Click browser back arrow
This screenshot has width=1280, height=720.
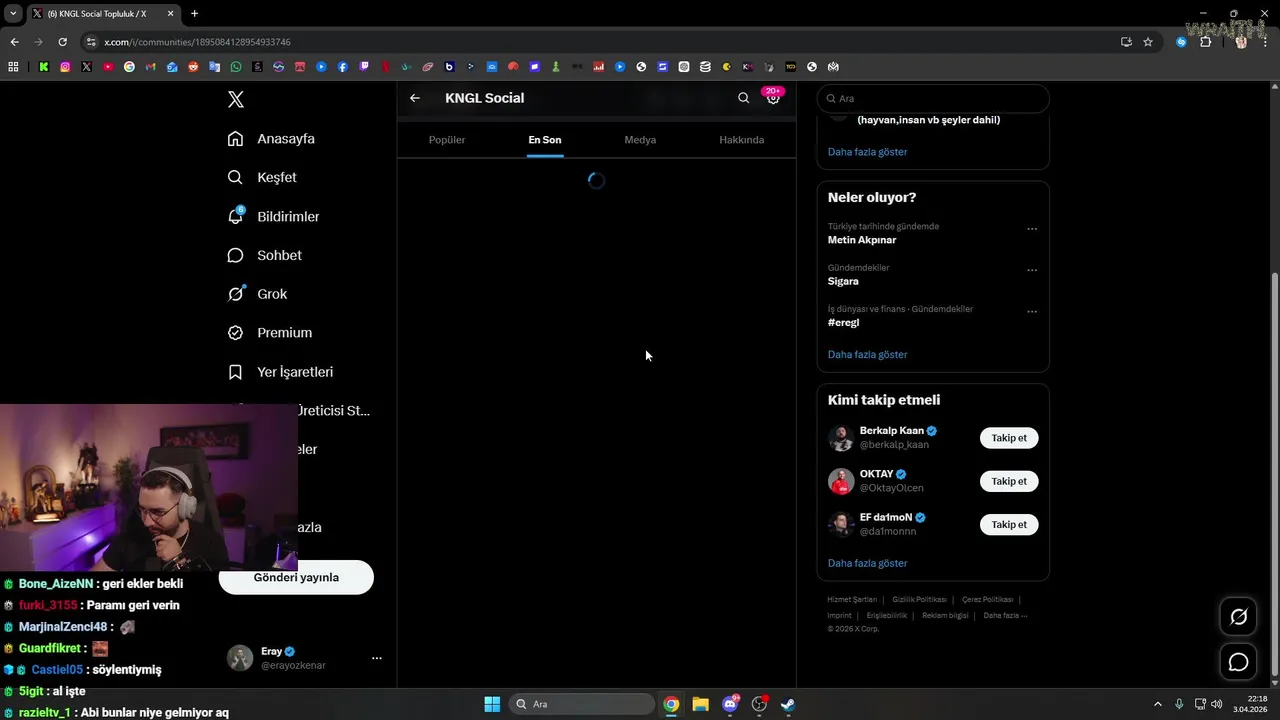coord(14,42)
